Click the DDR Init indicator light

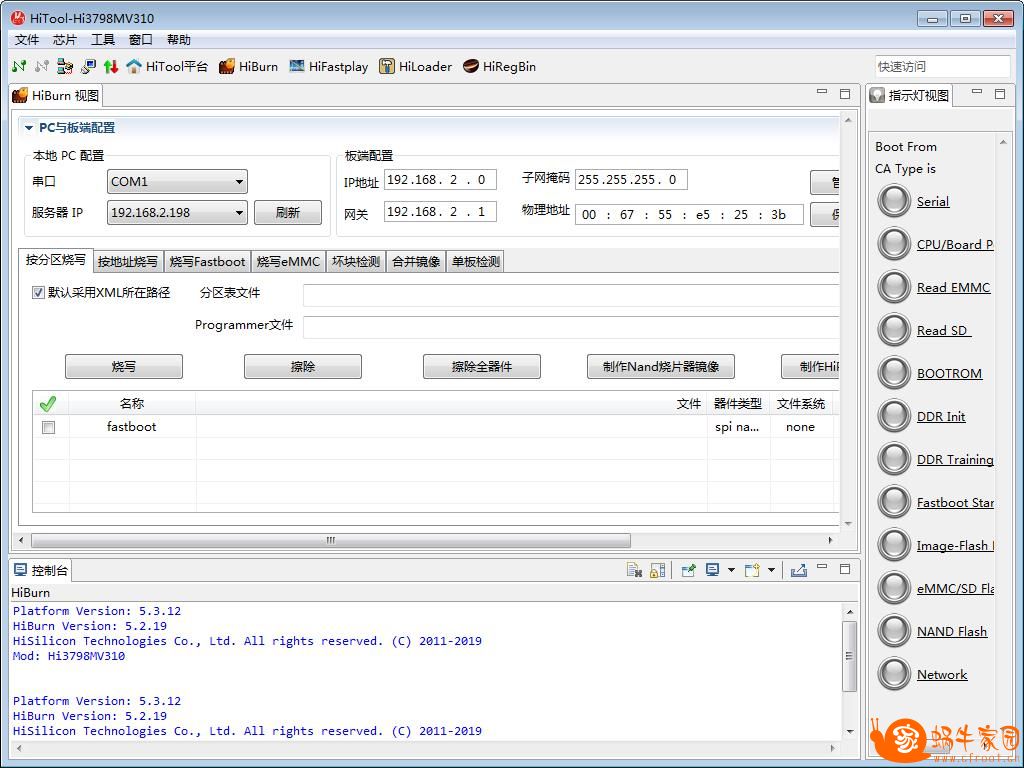point(893,416)
